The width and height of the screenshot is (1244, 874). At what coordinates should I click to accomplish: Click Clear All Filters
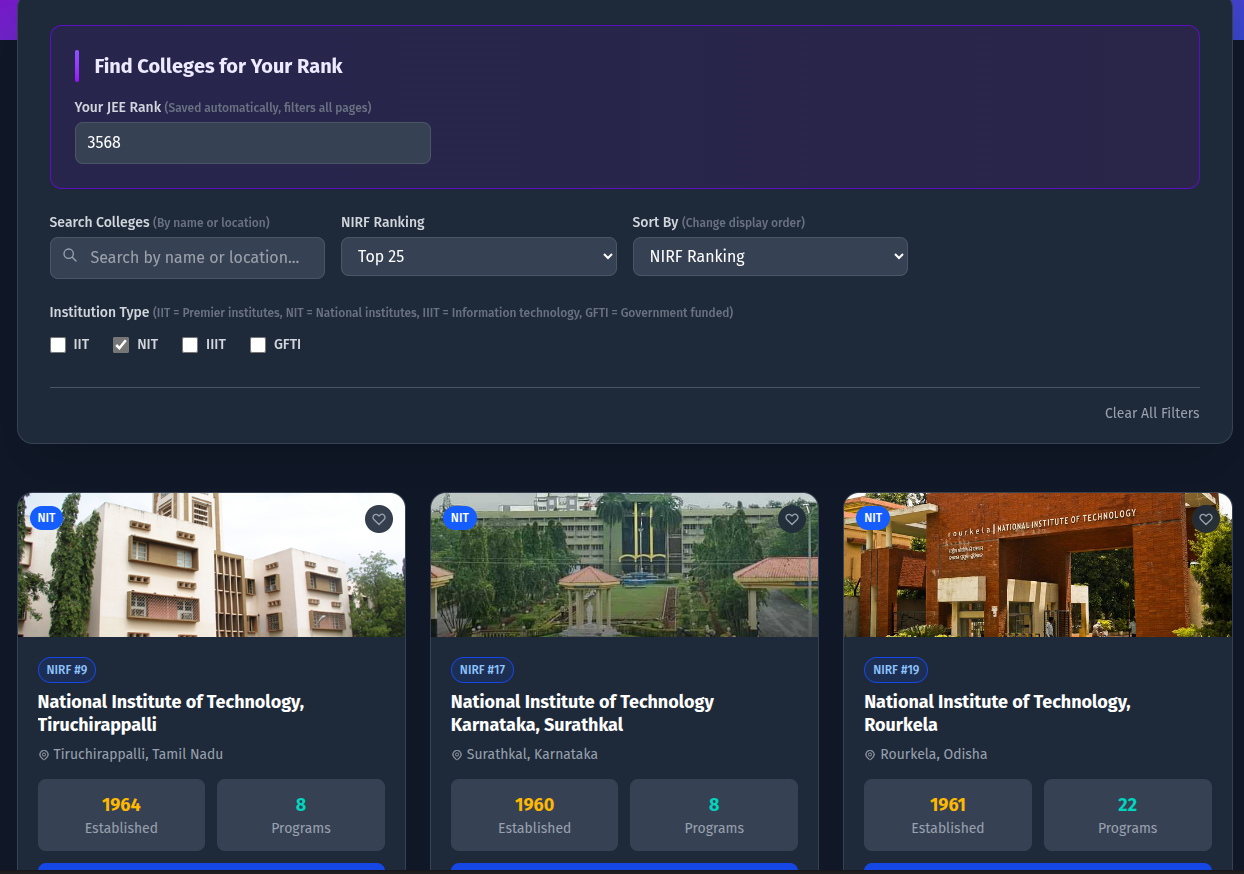click(x=1152, y=413)
